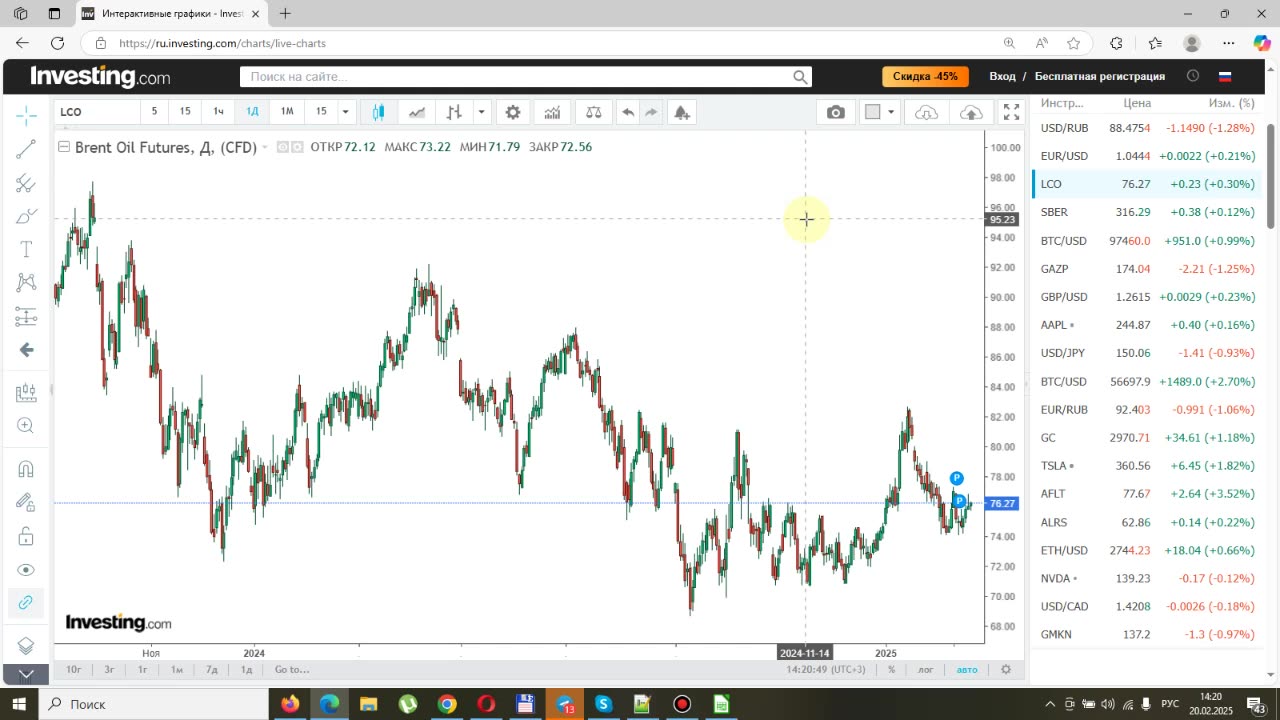Open bottom axis settings gear
The height and width of the screenshot is (720, 1280).
pyautogui.click(x=1006, y=670)
